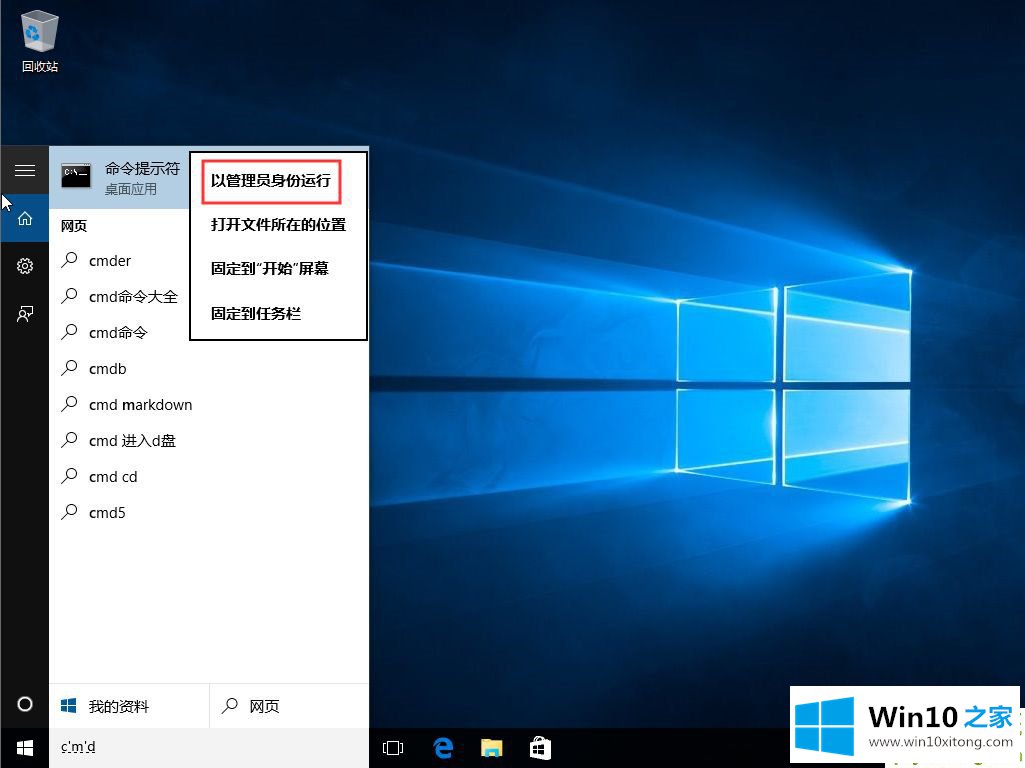Choose the cmd cd suggestion

209,476
